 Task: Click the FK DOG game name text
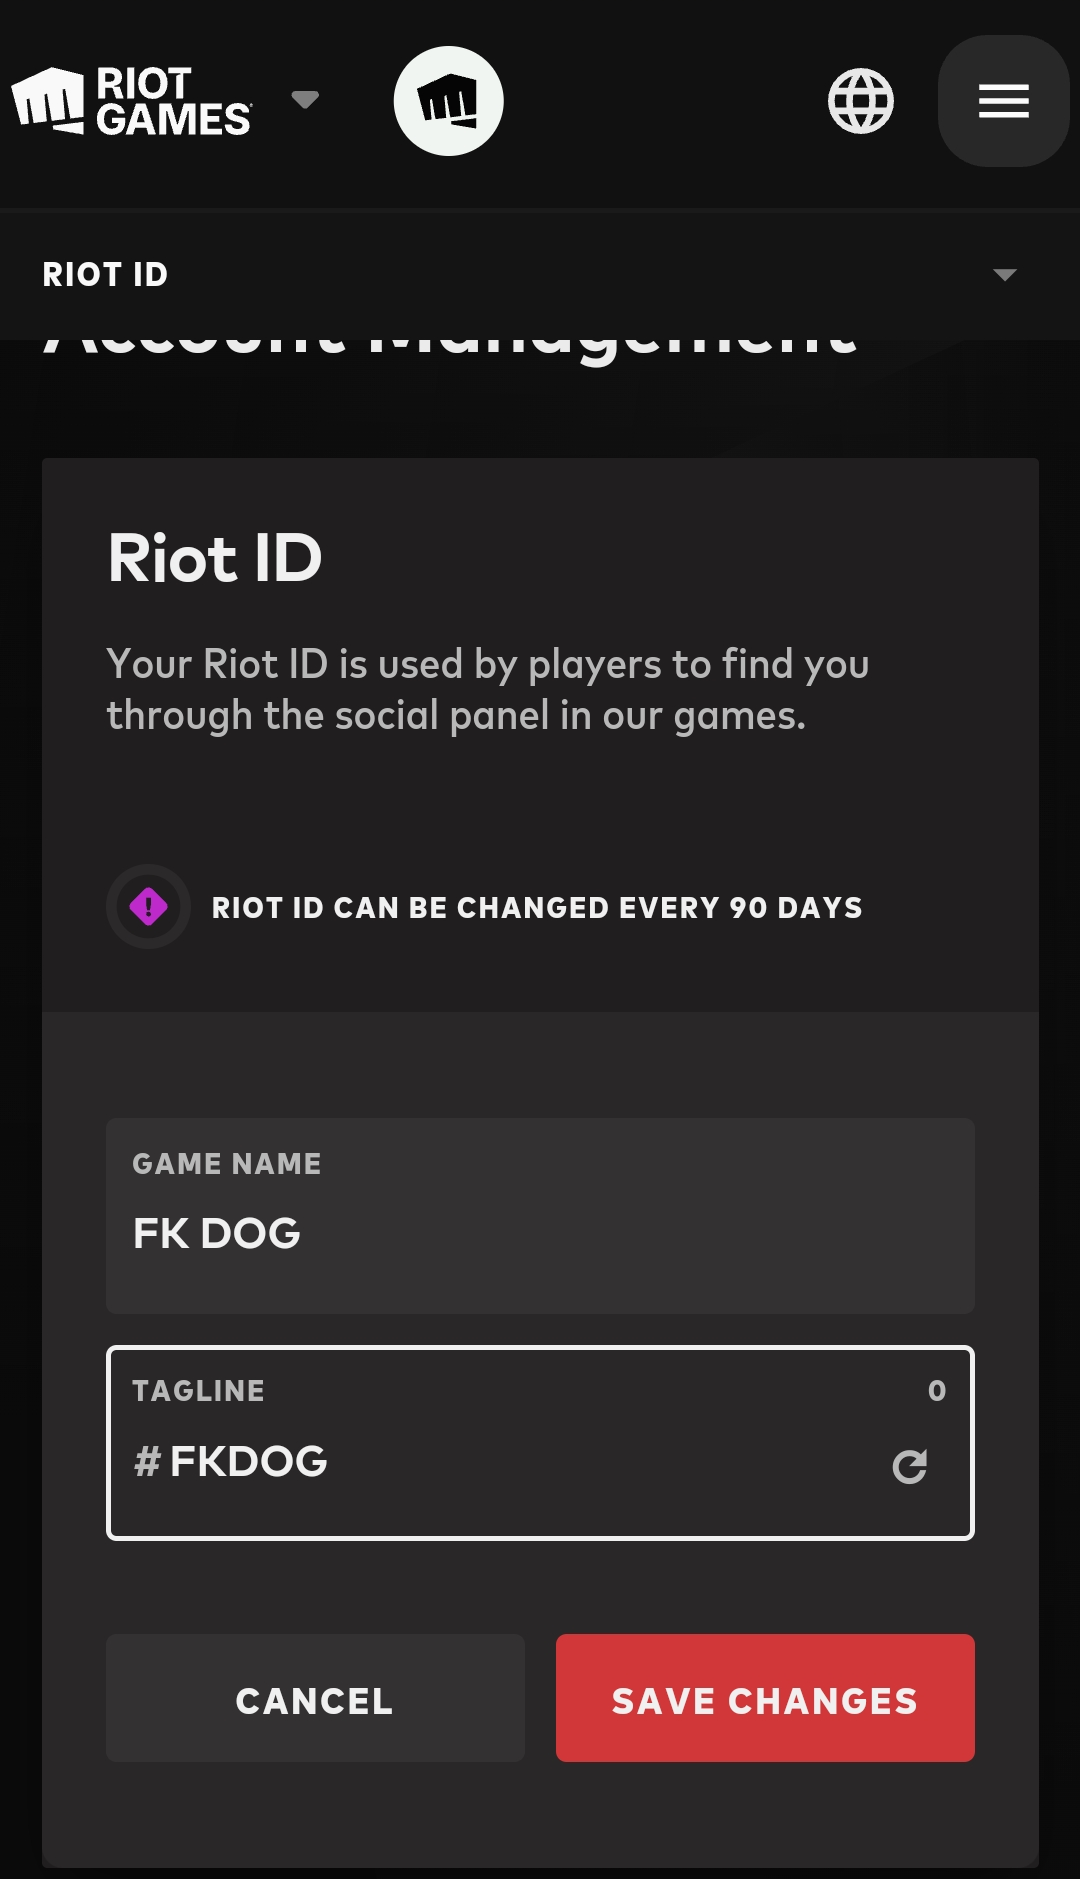pyautogui.click(x=217, y=1234)
